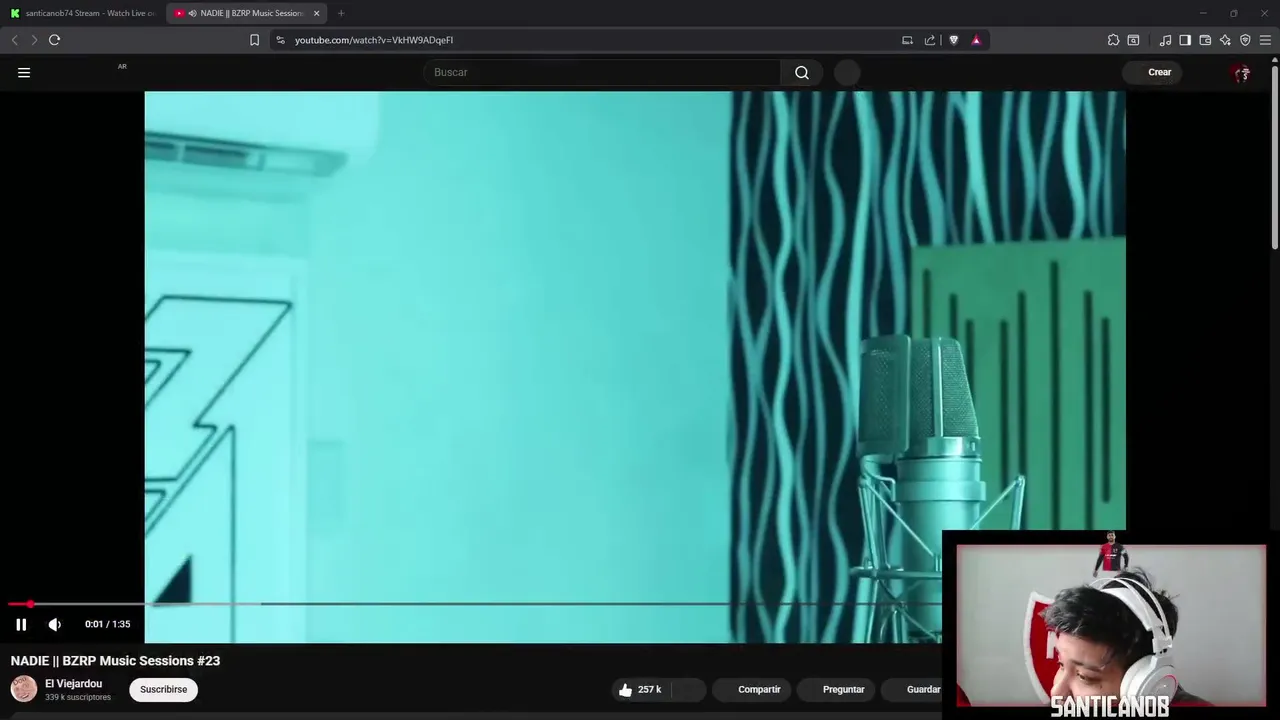Open a new browser tab
This screenshot has height=720, width=1280.
(x=341, y=13)
